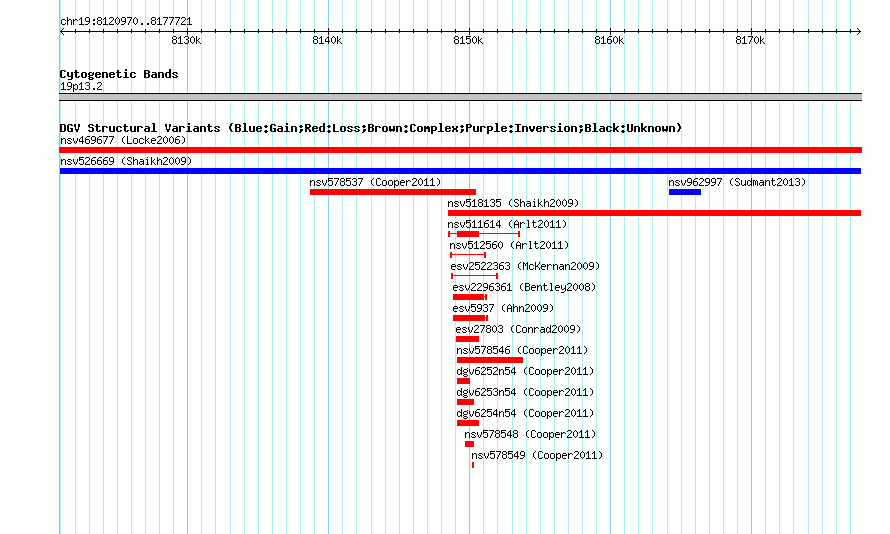Click the label 'nsv512560 (Arlt2011)'
890x534 pixels.
(x=509, y=245)
